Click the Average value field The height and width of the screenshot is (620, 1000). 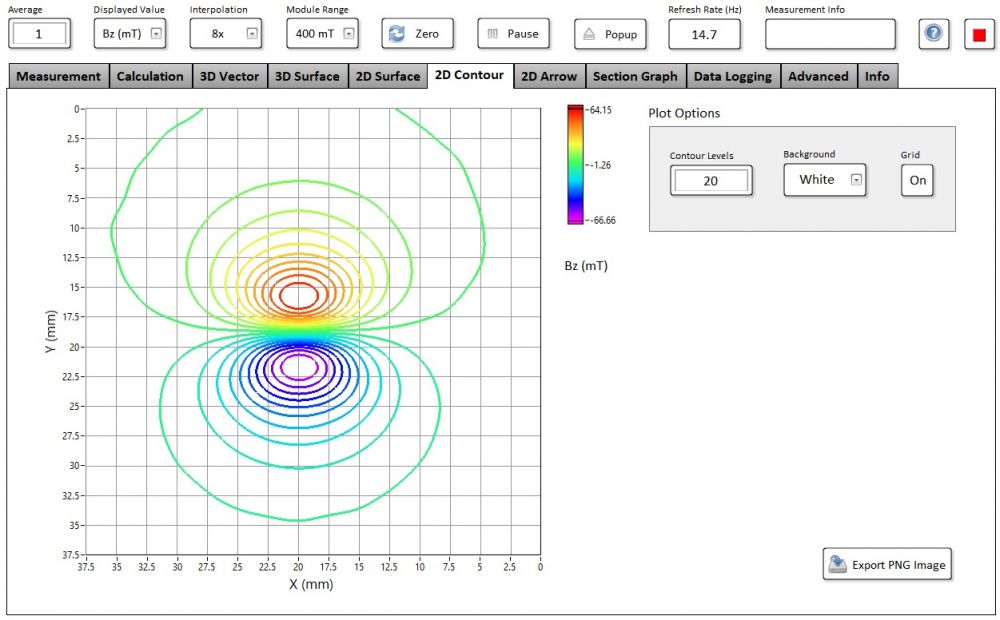(39, 34)
